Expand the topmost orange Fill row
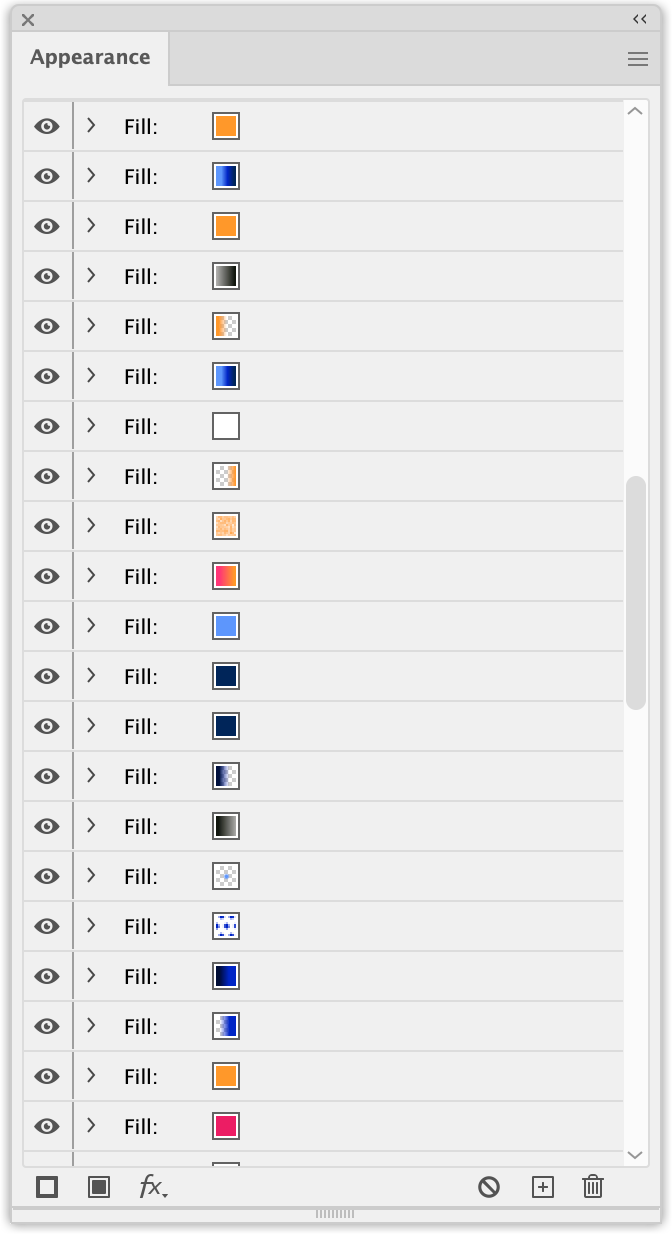672x1238 pixels. tap(91, 125)
